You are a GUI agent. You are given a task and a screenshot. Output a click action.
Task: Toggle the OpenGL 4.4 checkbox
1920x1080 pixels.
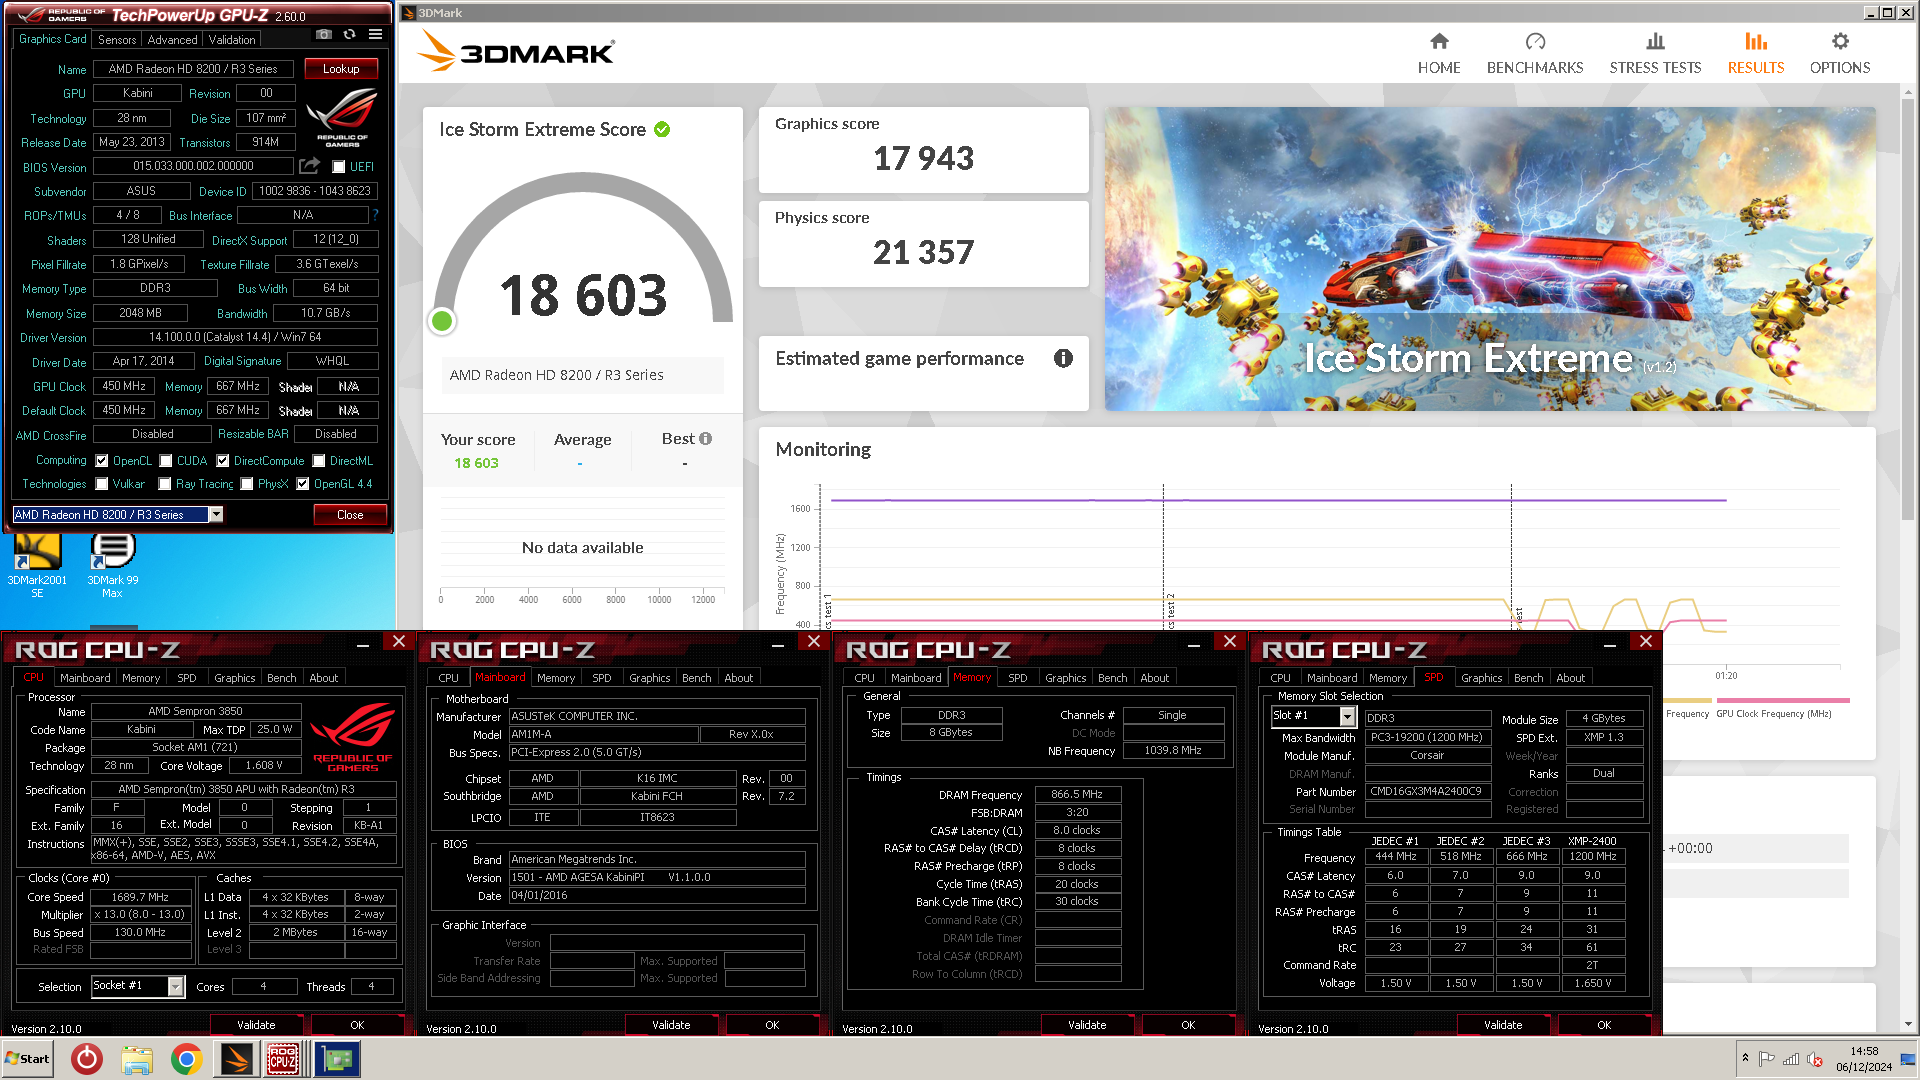303,484
